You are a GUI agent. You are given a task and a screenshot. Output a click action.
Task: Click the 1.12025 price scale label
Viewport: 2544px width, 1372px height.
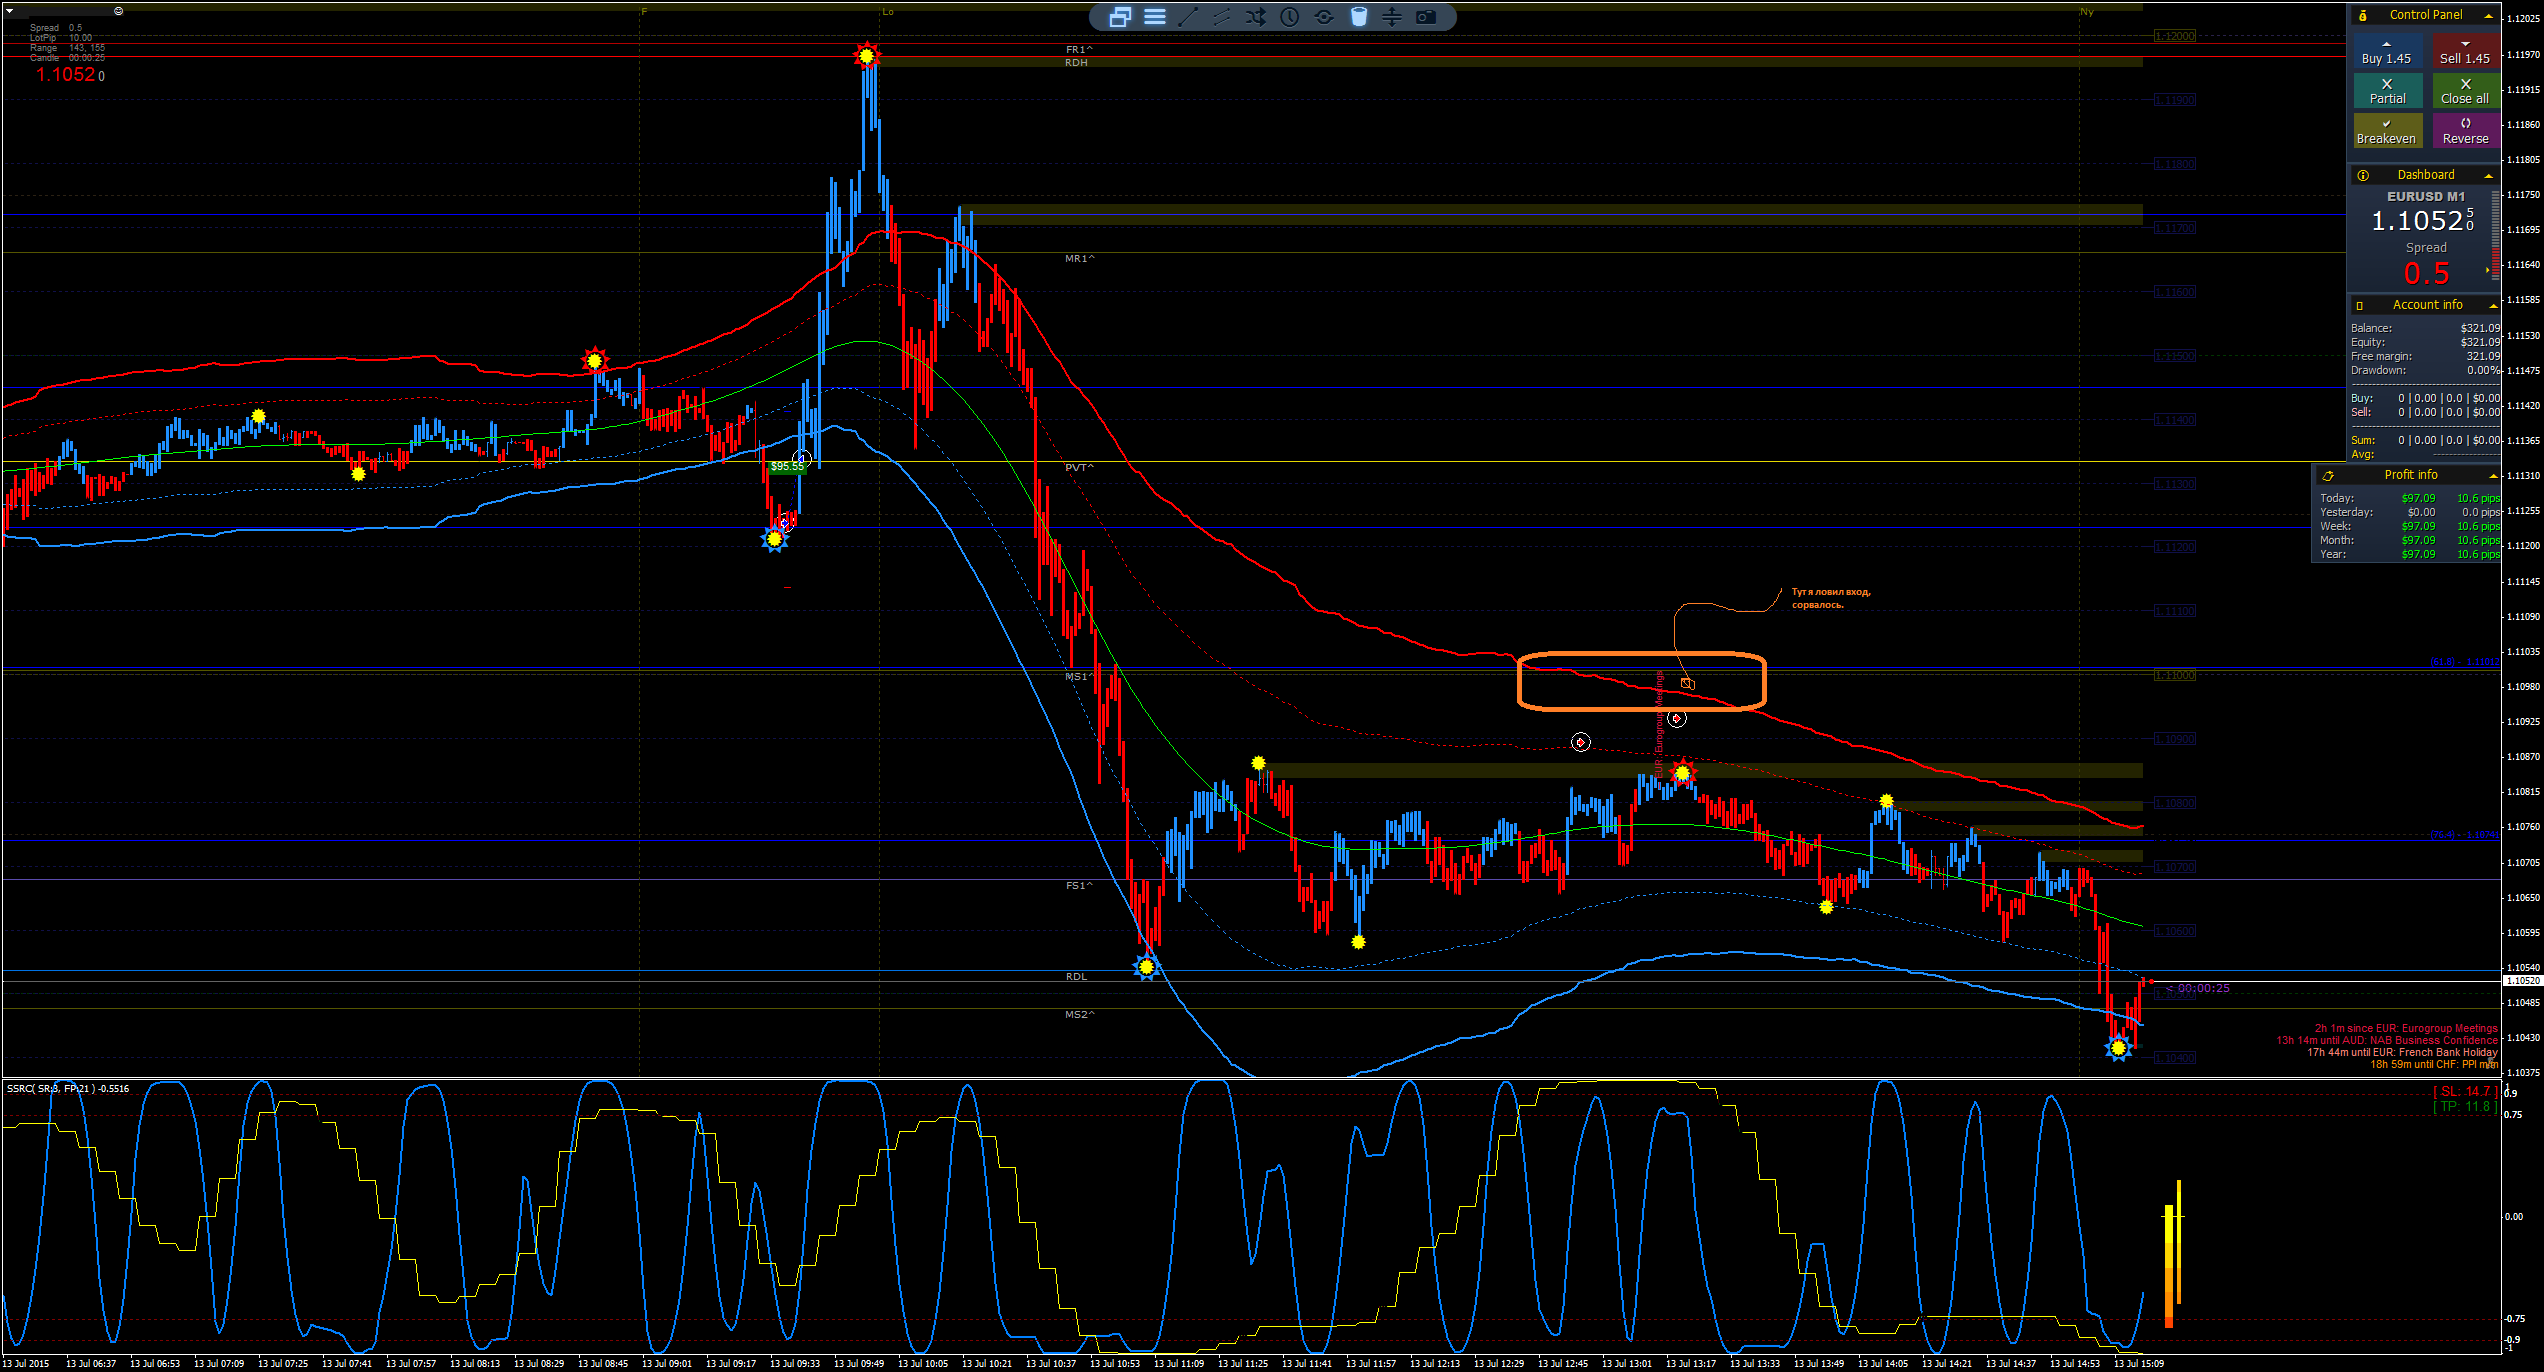[x=2523, y=19]
